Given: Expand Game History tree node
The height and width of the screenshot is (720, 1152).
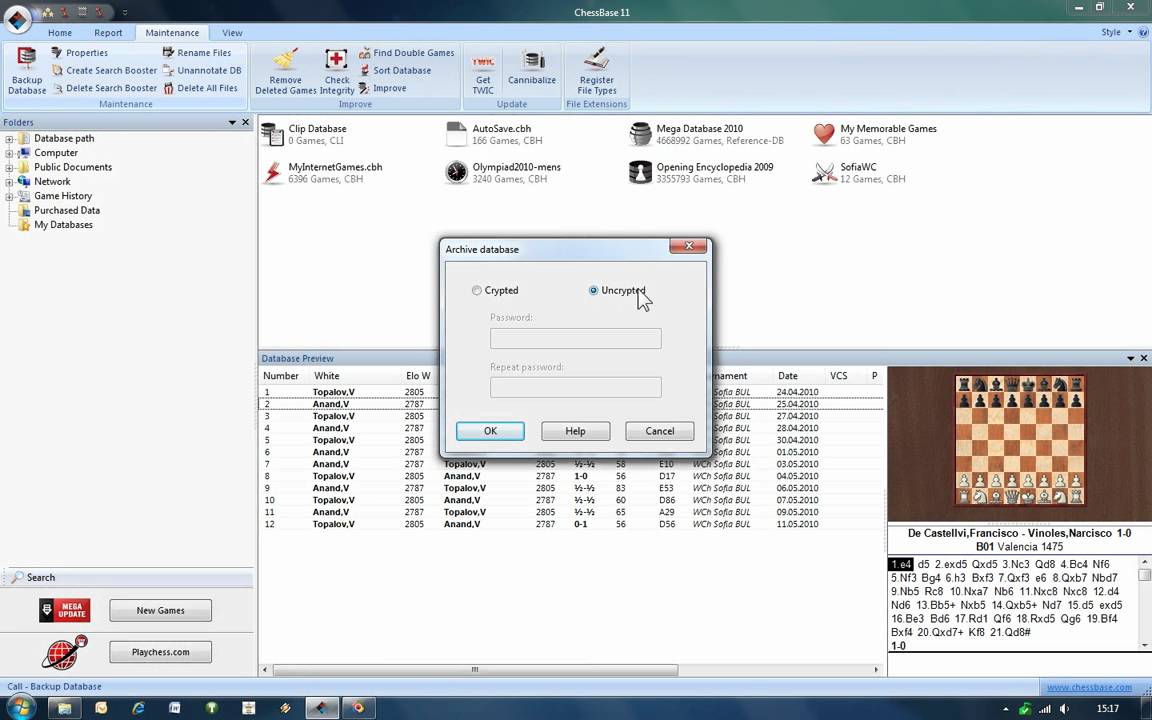Looking at the screenshot, I should [10, 196].
